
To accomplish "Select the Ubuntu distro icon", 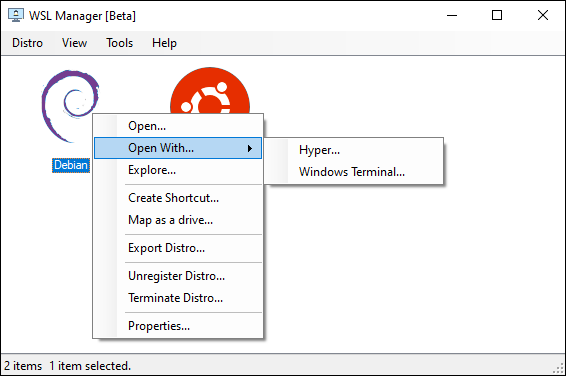I will pyautogui.click(x=210, y=90).
